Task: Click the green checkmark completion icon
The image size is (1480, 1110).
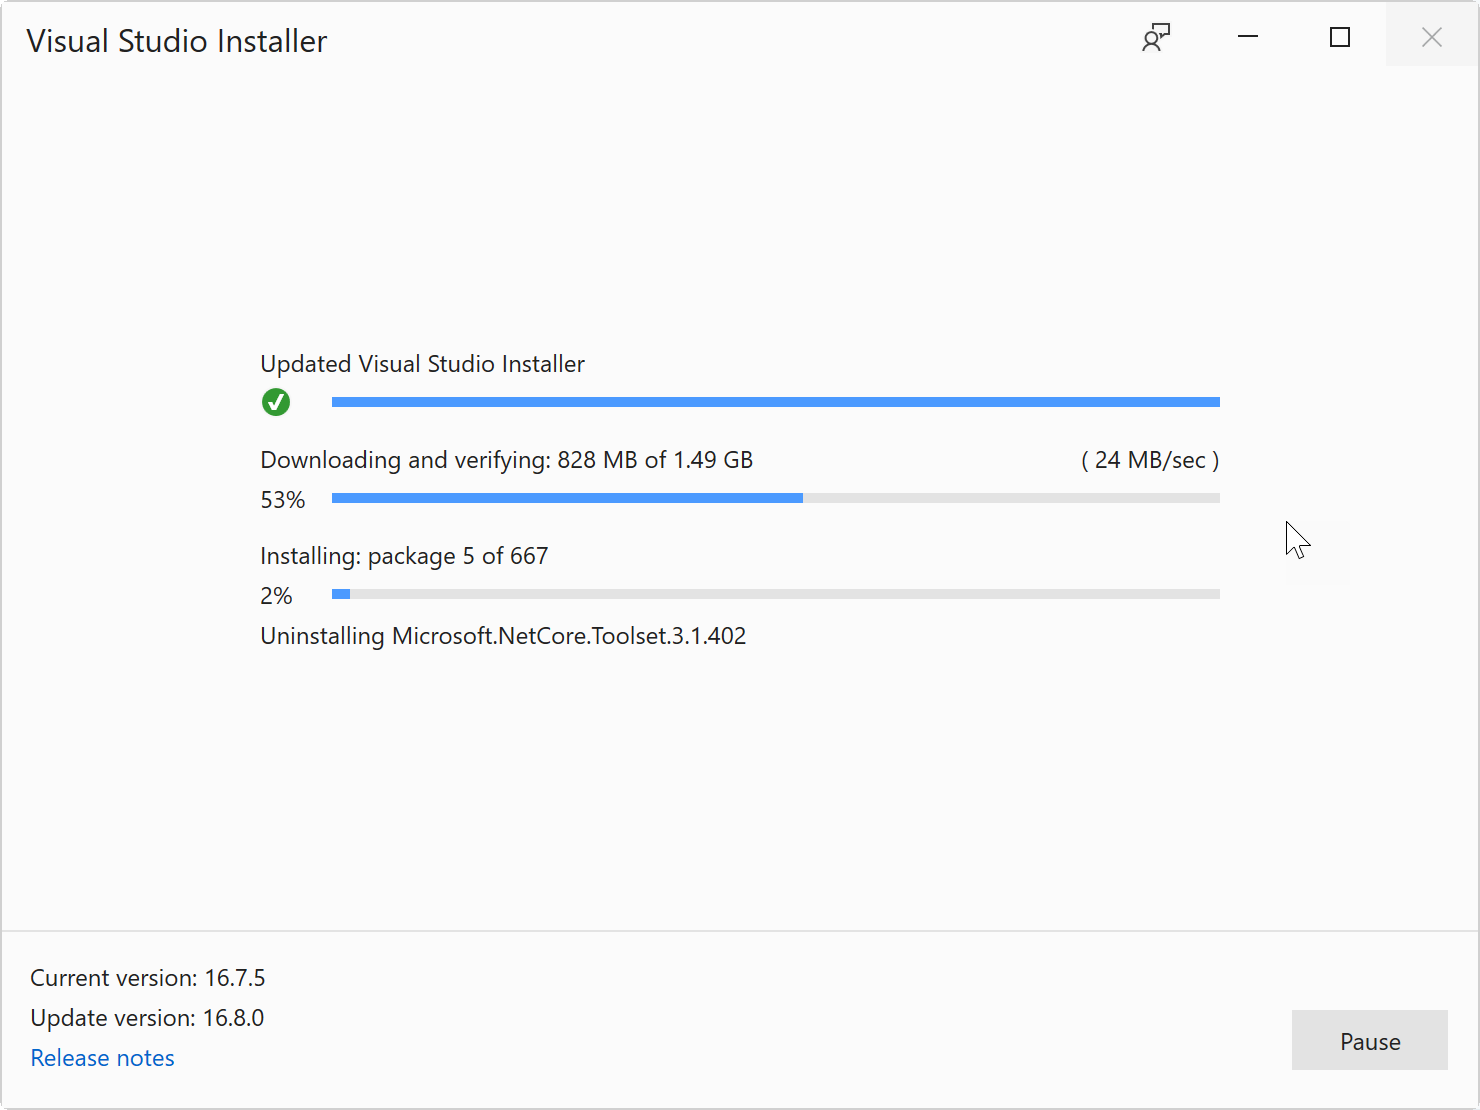Action: pyautogui.click(x=276, y=402)
